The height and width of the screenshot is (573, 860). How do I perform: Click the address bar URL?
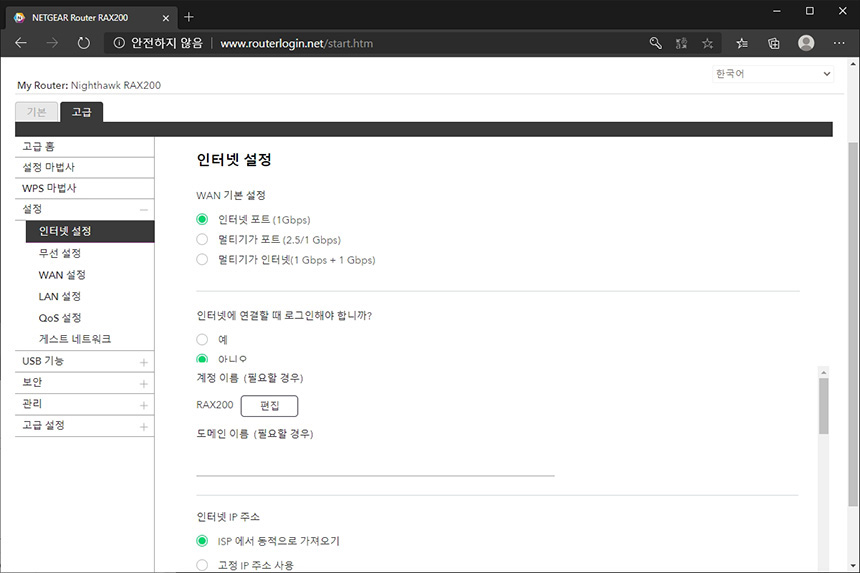click(x=297, y=43)
